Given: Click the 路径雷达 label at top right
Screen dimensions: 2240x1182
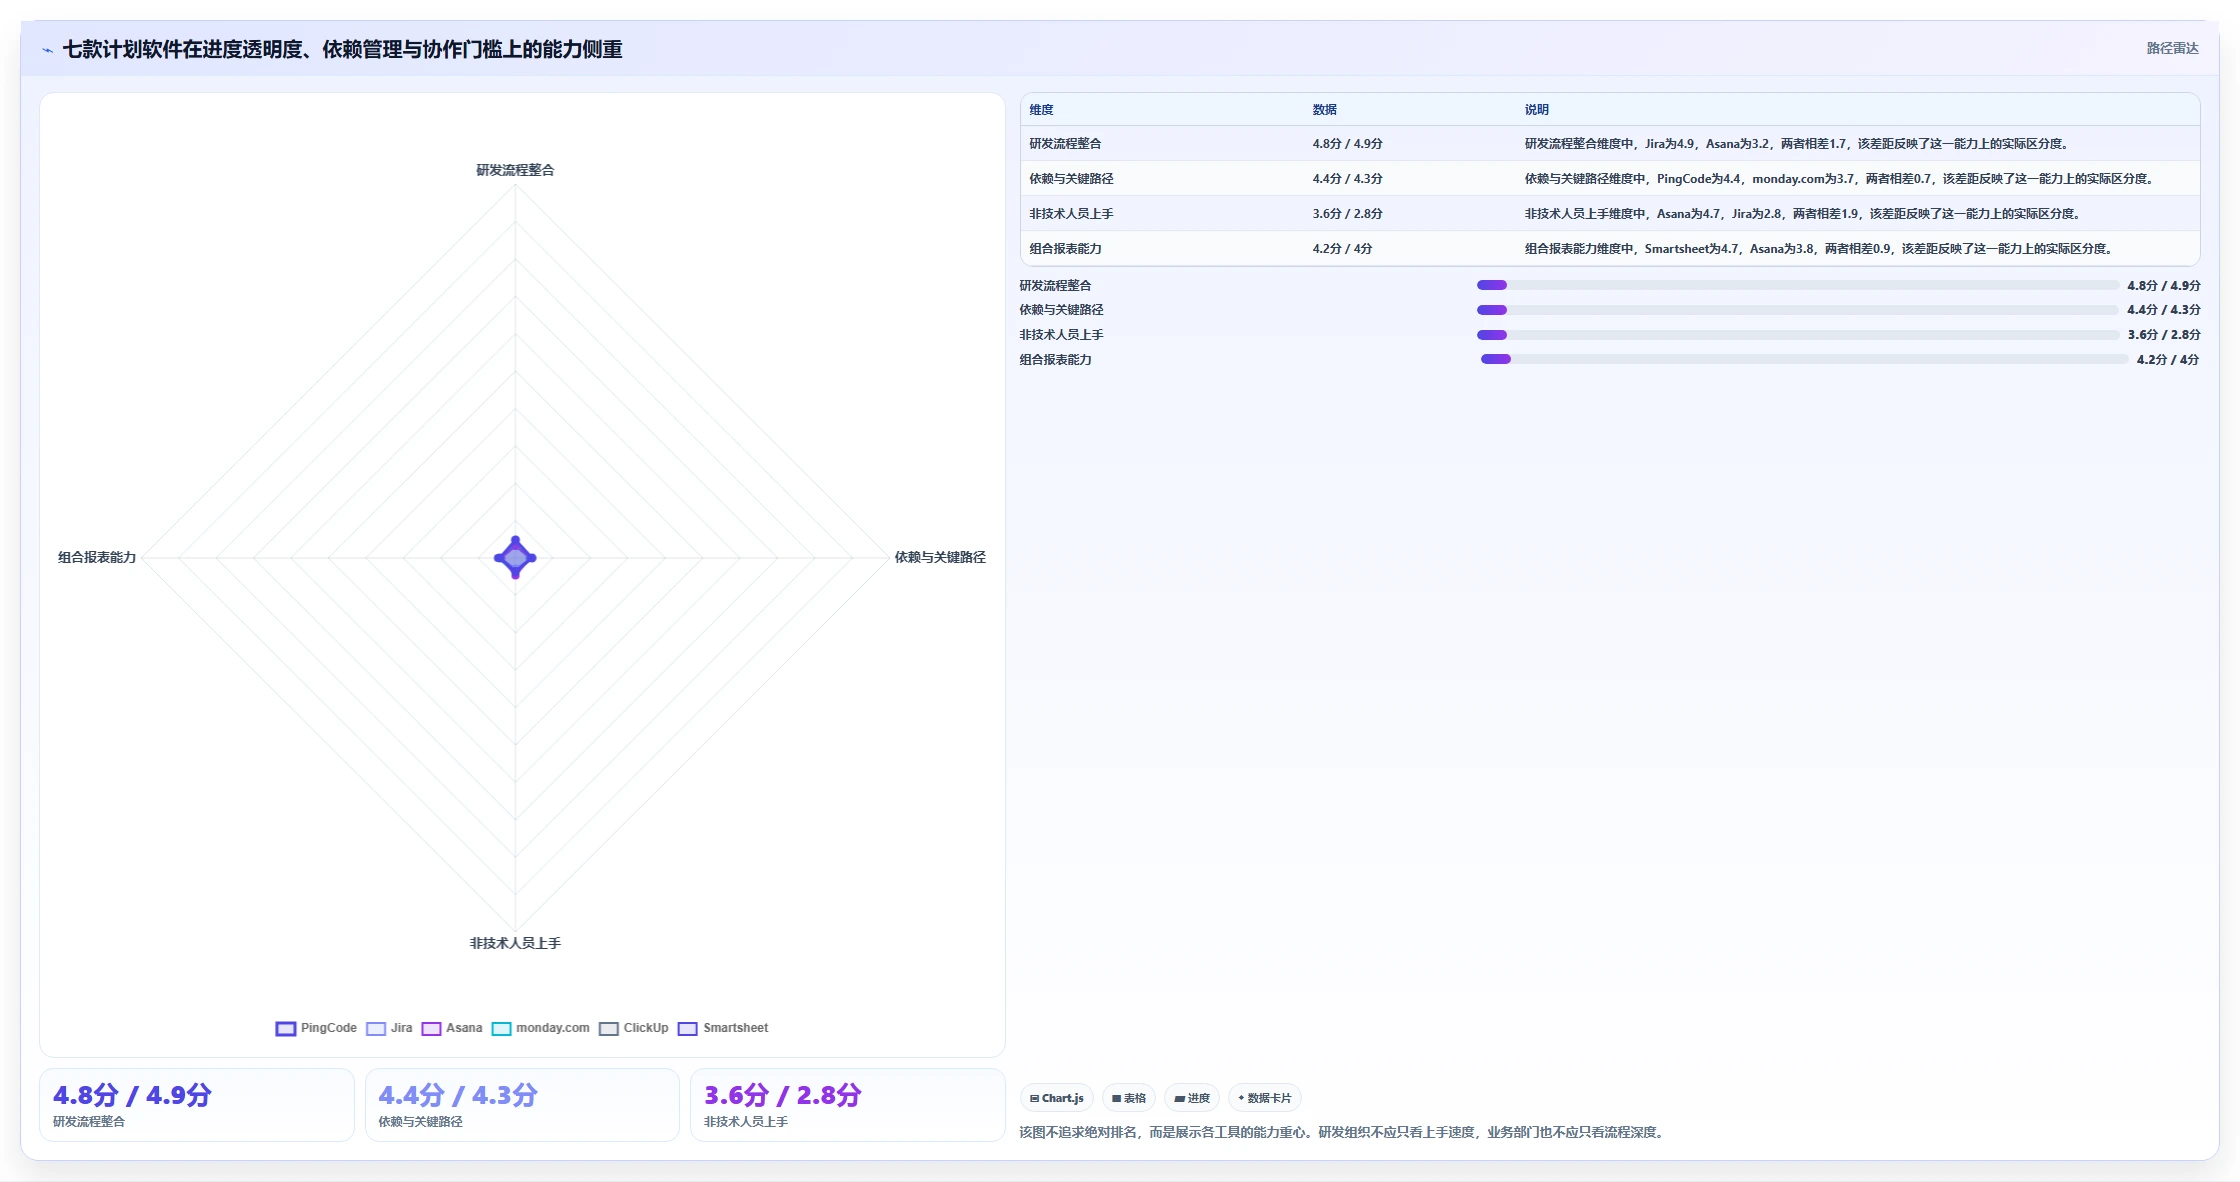Looking at the screenshot, I should 2172,48.
